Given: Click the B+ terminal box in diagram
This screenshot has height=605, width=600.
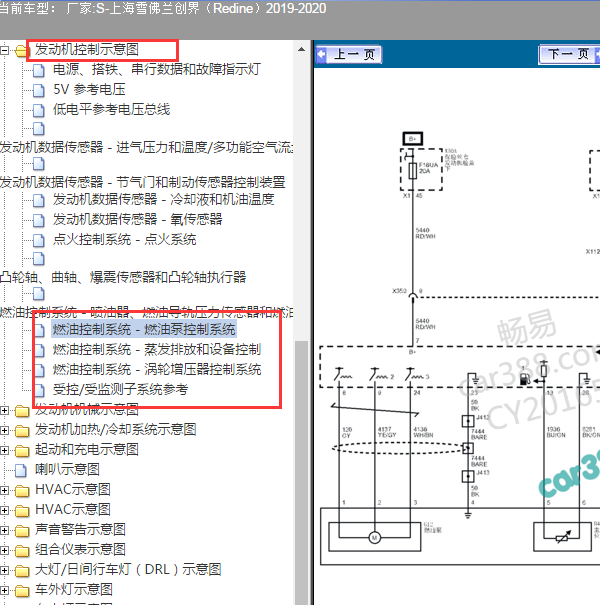Looking at the screenshot, I should coord(412,139).
